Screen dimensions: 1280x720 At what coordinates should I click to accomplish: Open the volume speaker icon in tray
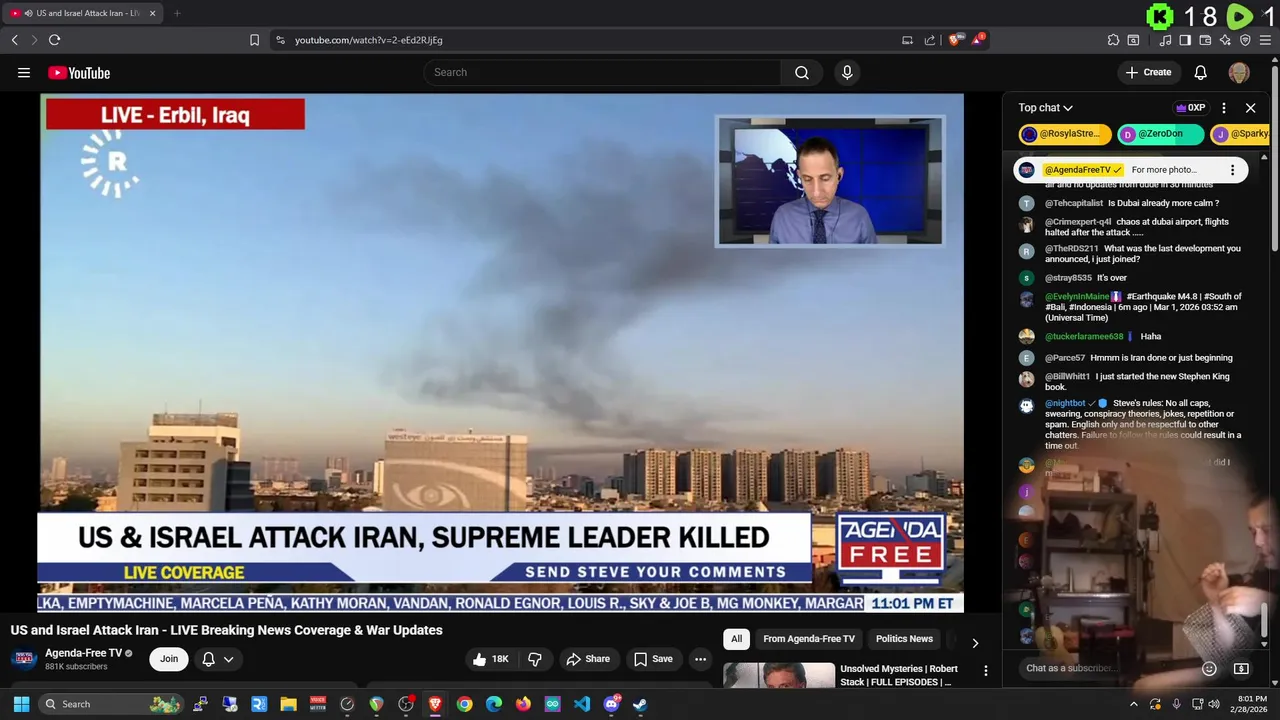(1213, 704)
